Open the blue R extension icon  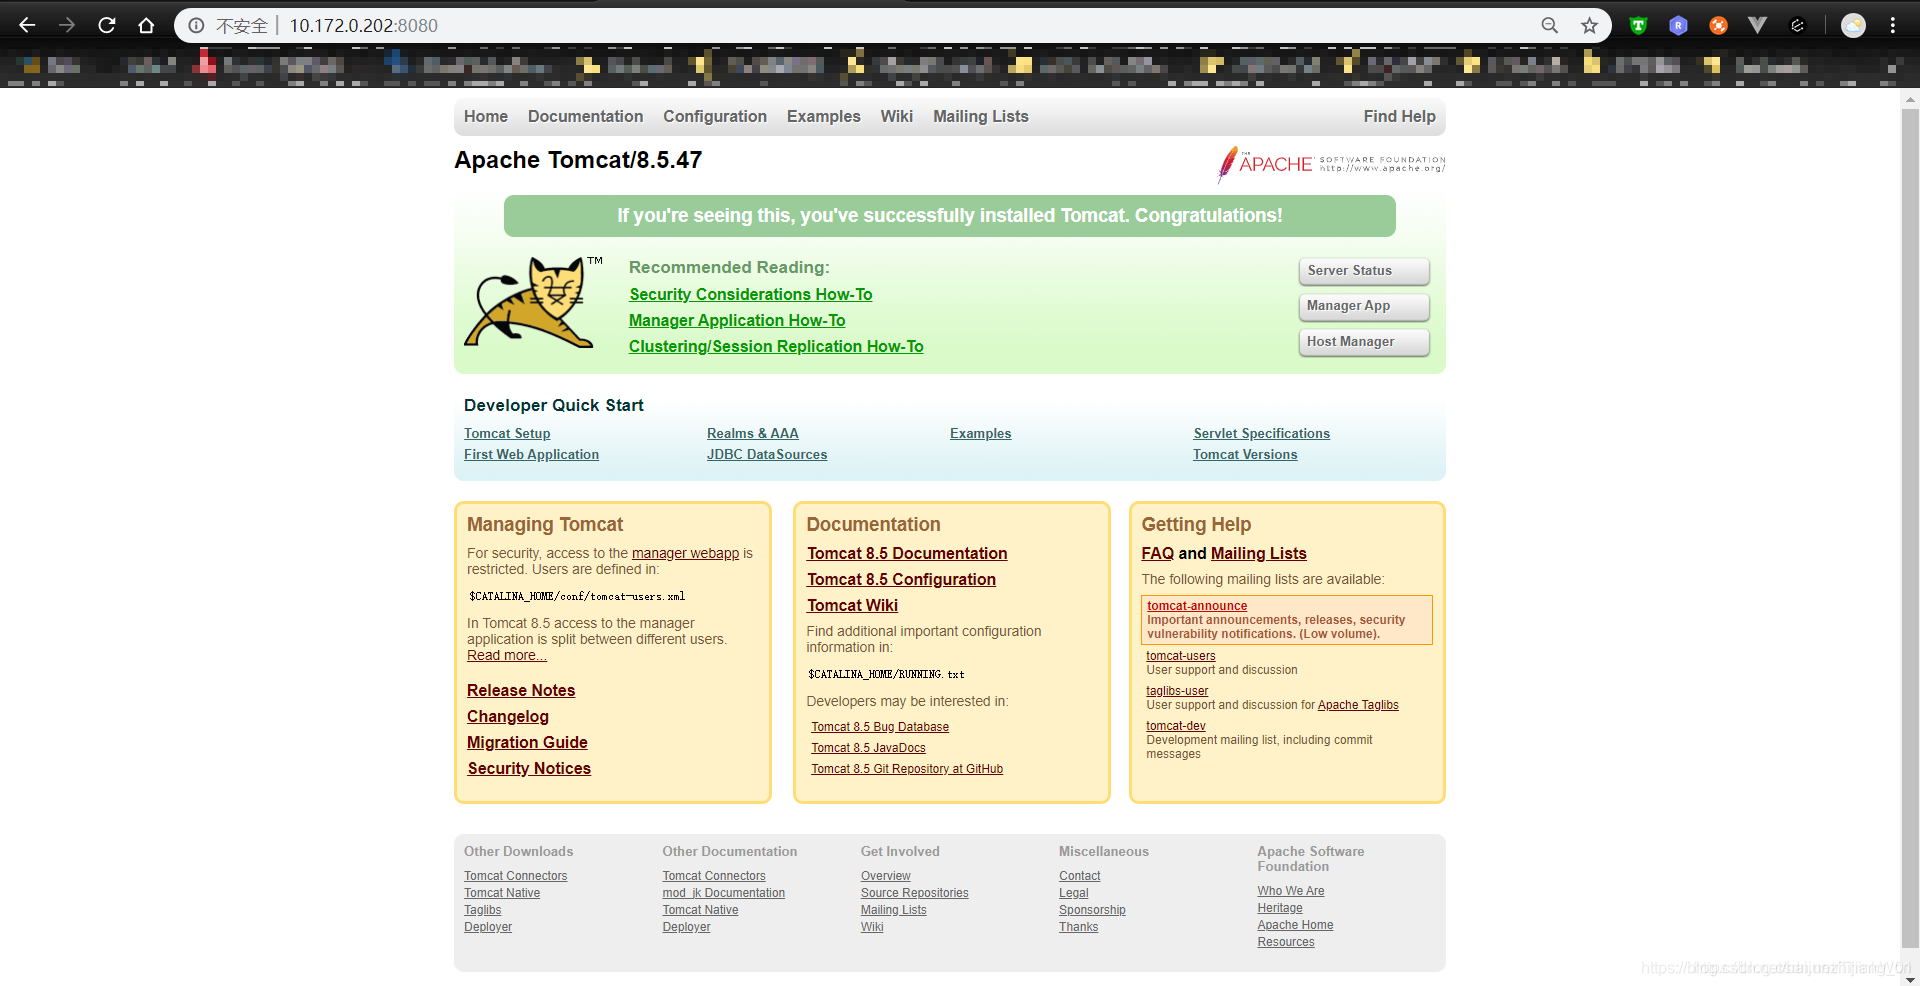click(x=1678, y=26)
